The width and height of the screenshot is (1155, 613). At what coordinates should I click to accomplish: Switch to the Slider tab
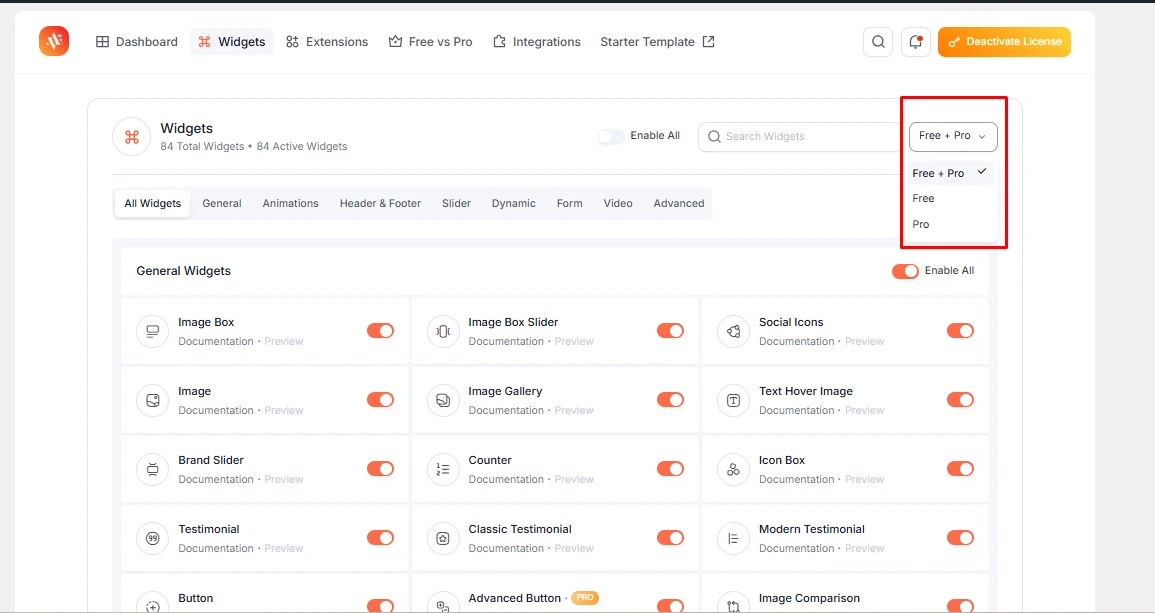click(x=456, y=203)
